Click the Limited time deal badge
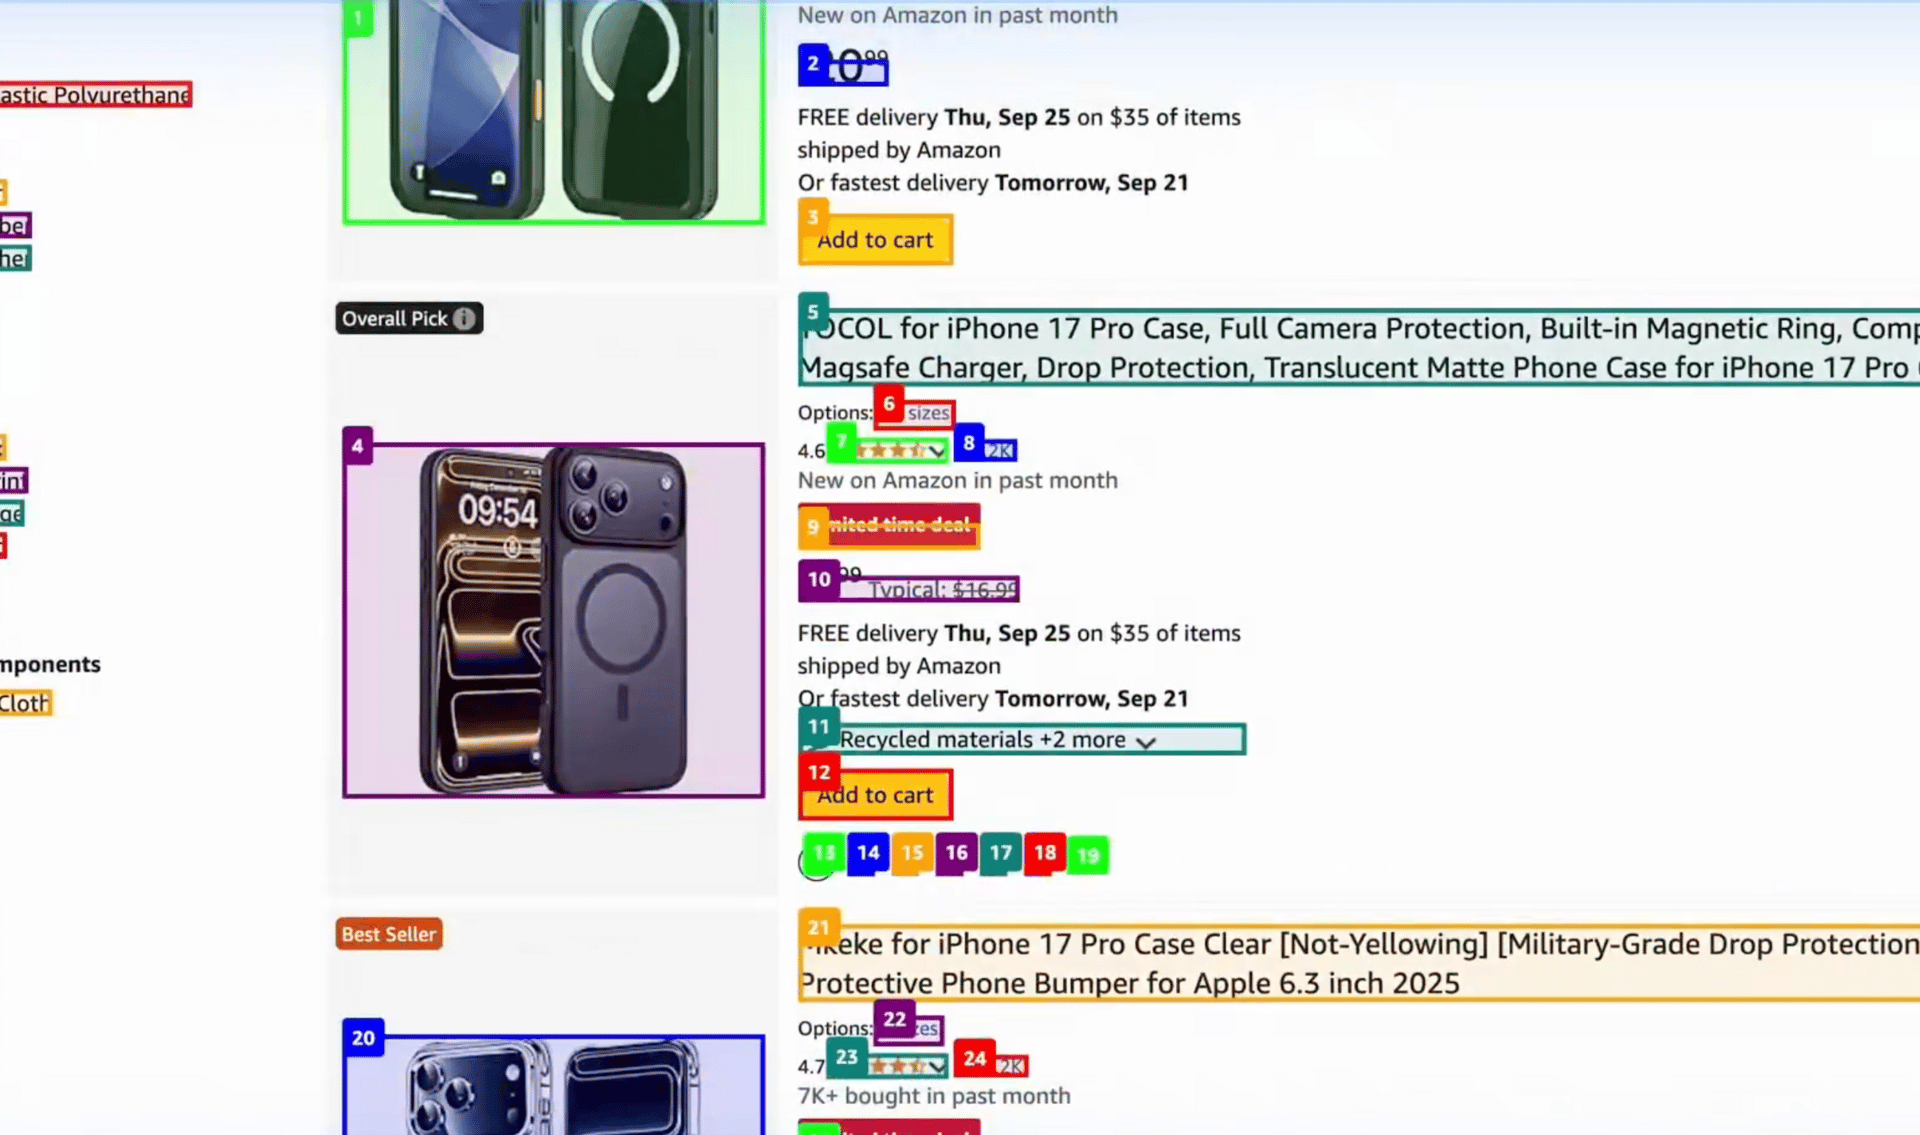The image size is (1920, 1135). tap(889, 526)
